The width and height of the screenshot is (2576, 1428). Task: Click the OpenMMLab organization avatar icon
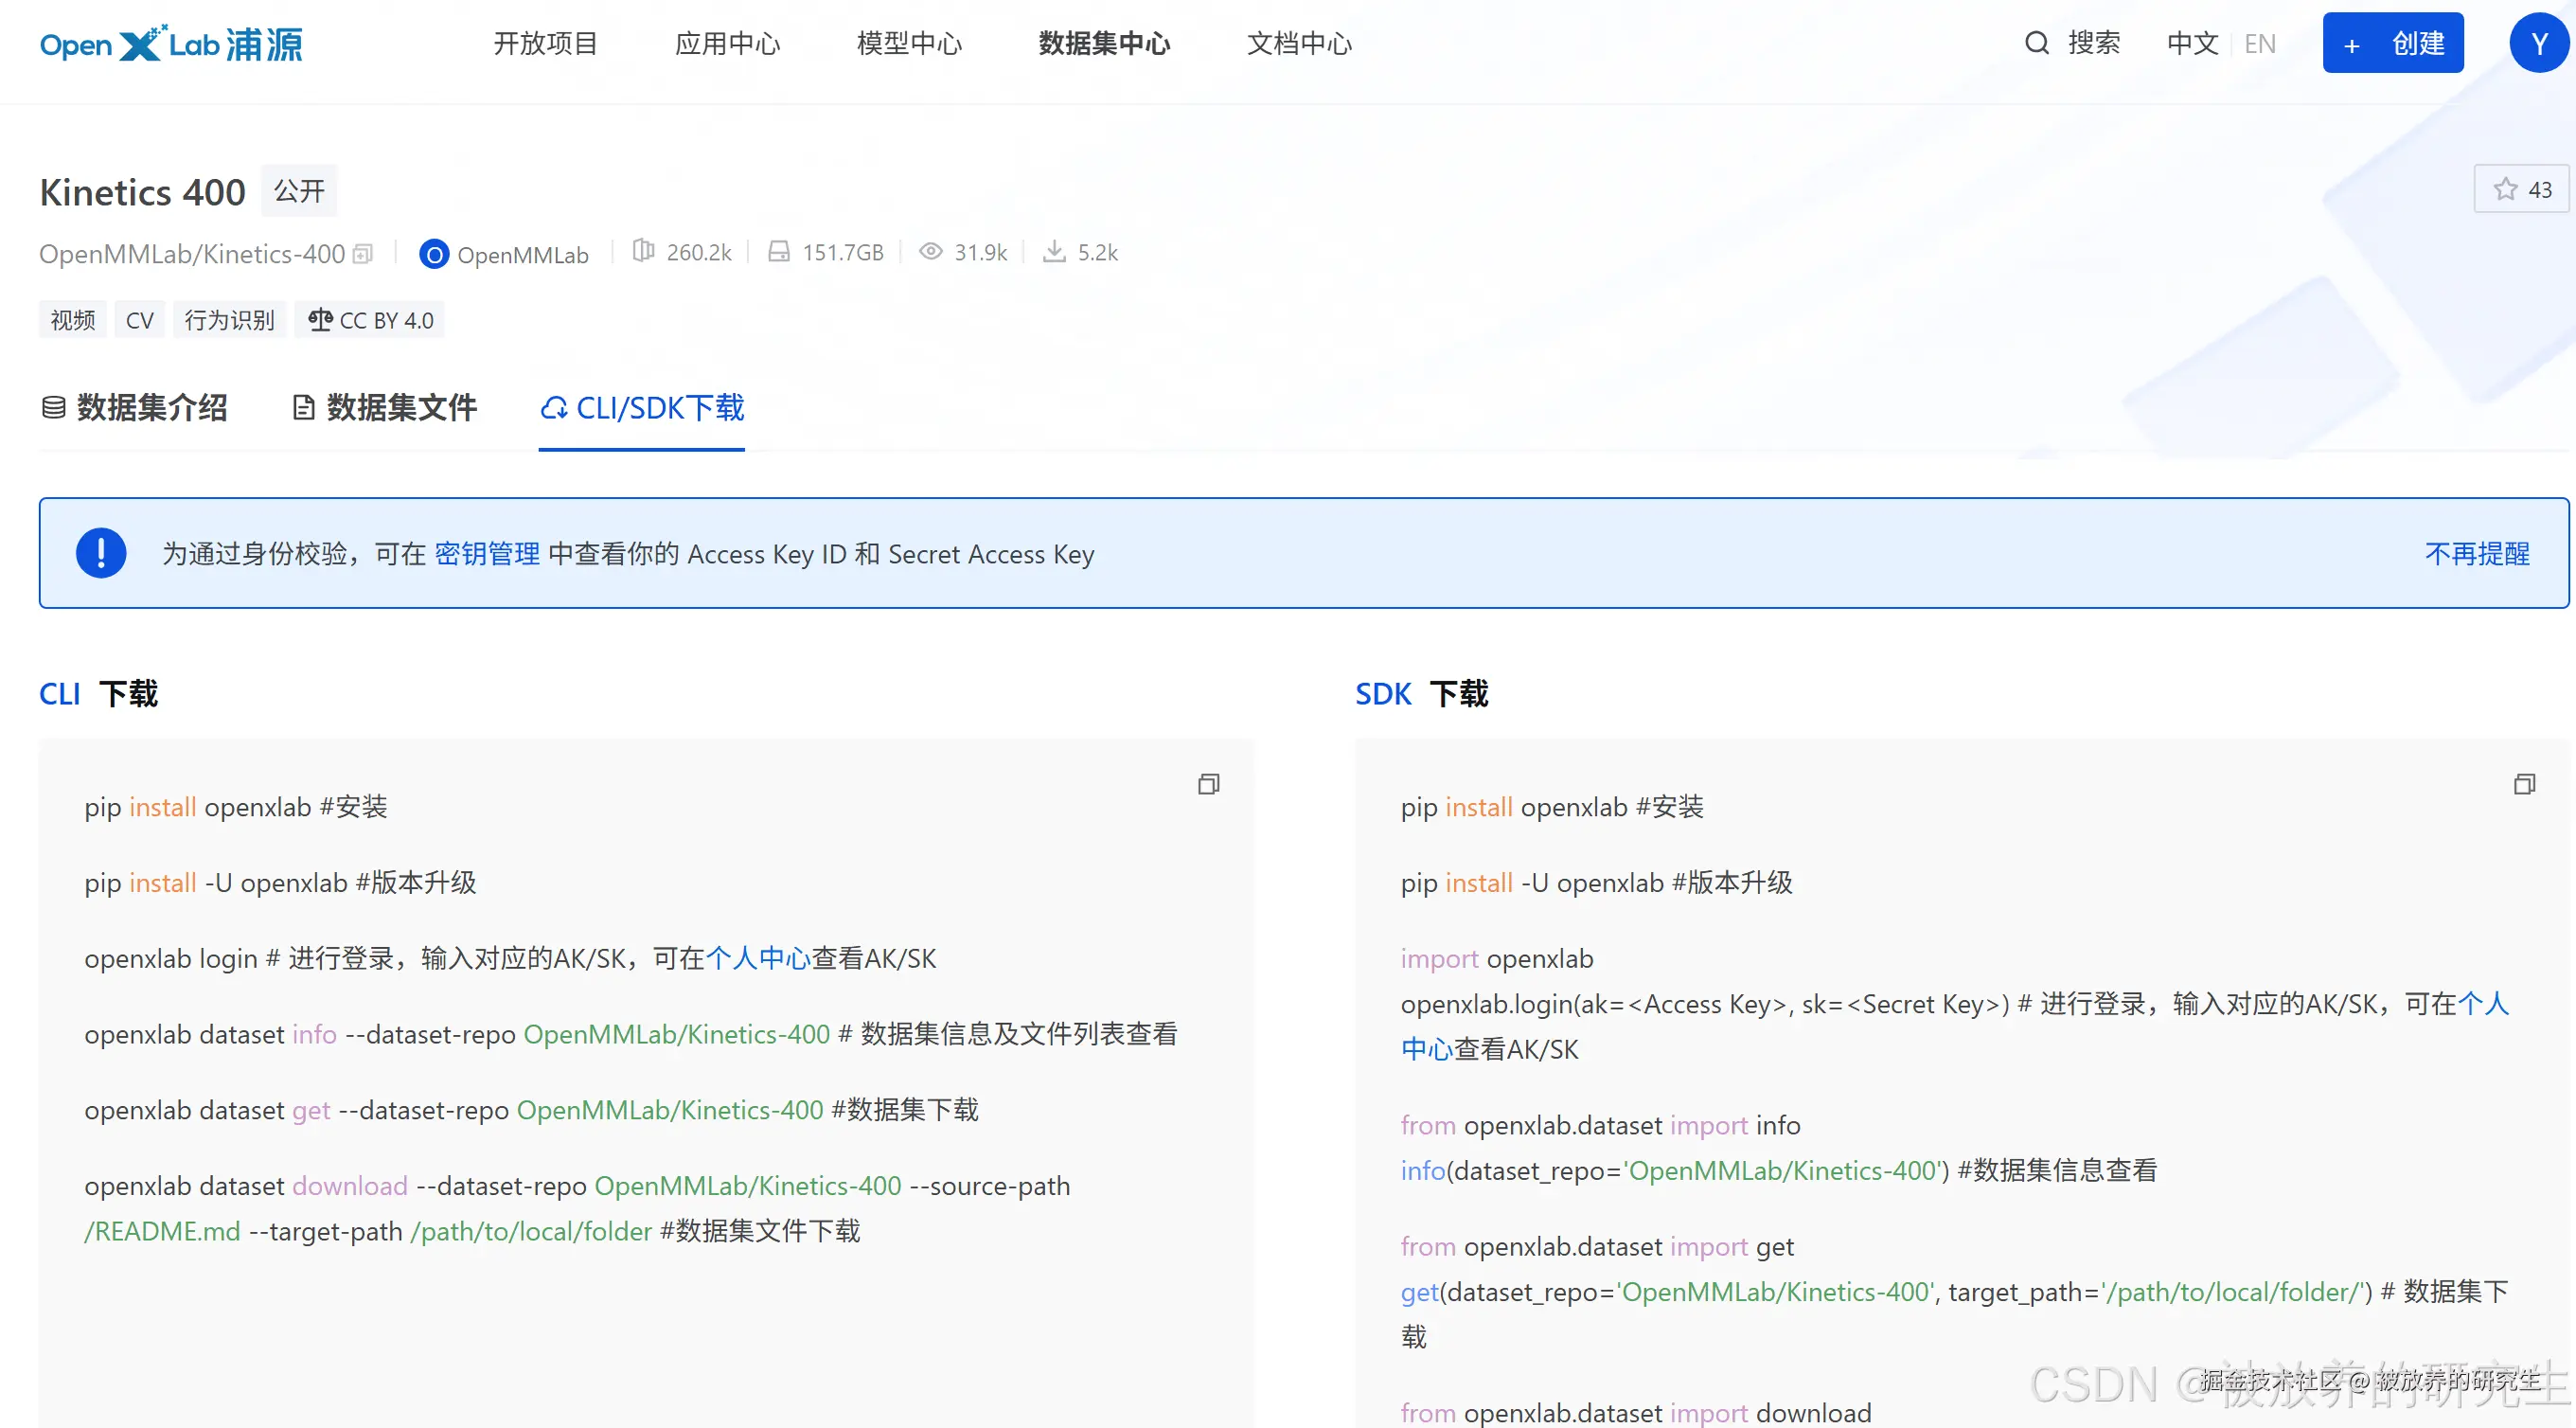point(434,255)
